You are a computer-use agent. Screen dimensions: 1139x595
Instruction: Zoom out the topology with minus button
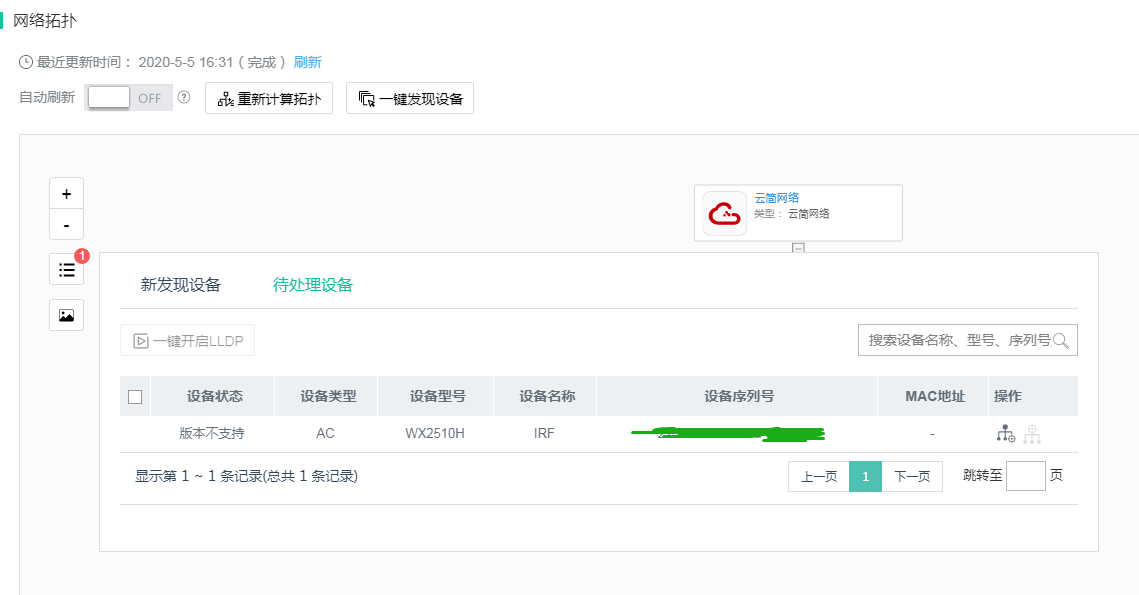pos(67,225)
